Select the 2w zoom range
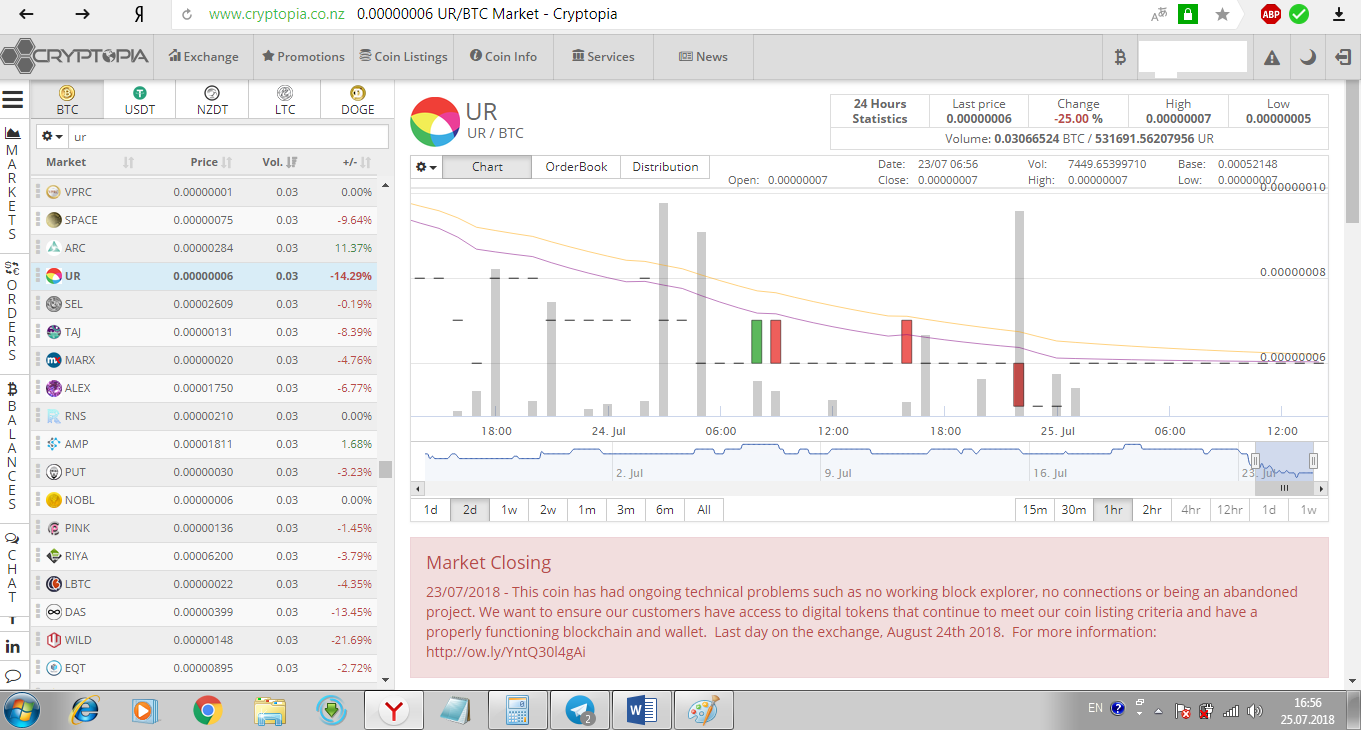 [548, 510]
